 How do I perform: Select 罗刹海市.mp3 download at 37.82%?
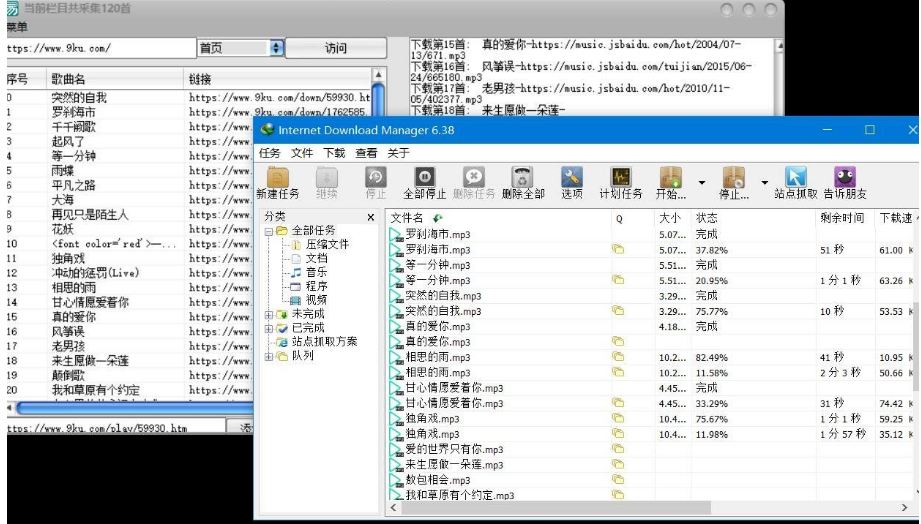pos(651,250)
